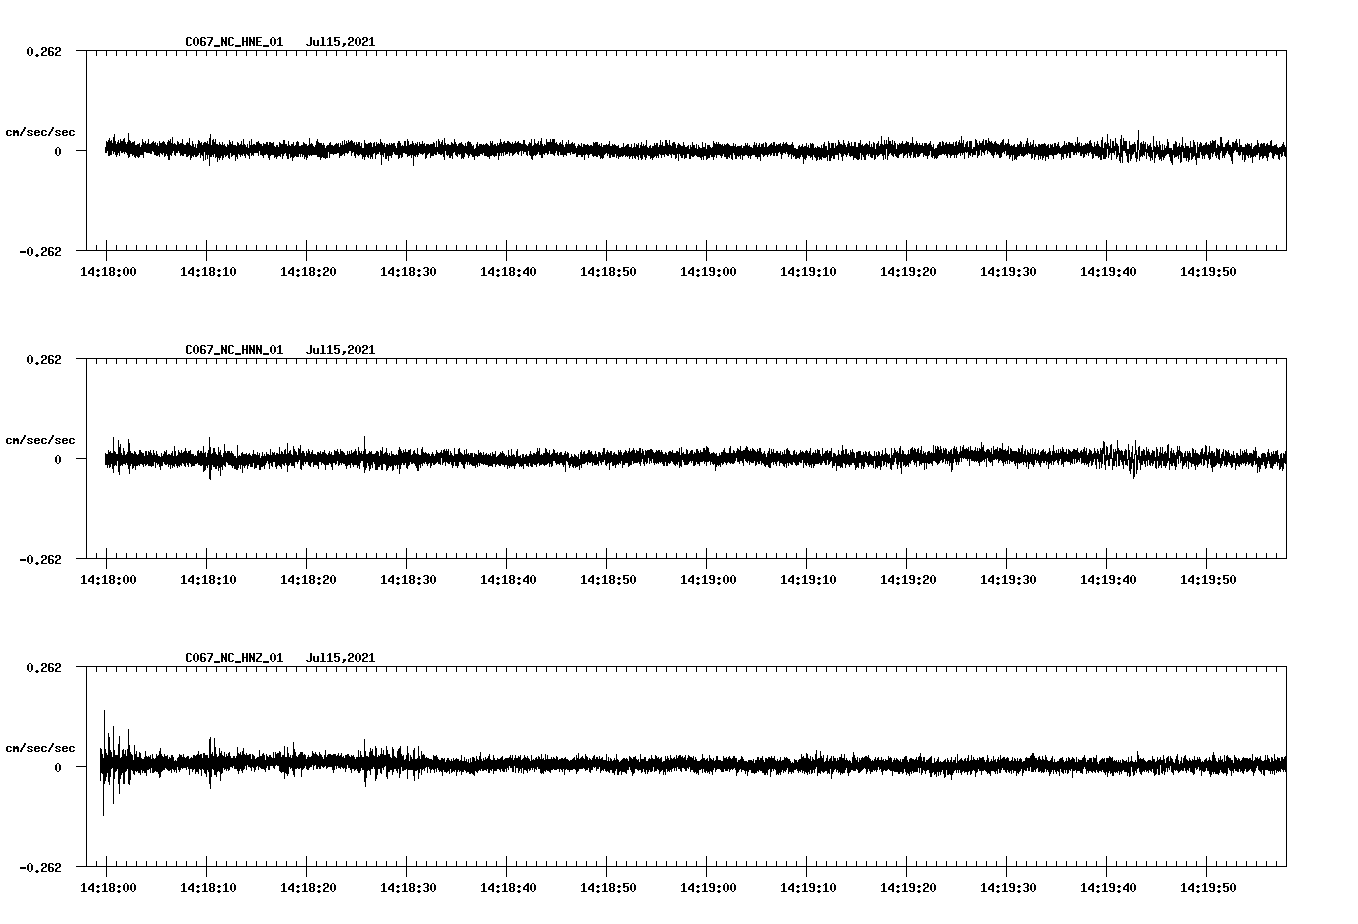The height and width of the screenshot is (924, 1358).
Task: Click the middle of the HNE waveform trace
Action: pyautogui.click(x=690, y=150)
